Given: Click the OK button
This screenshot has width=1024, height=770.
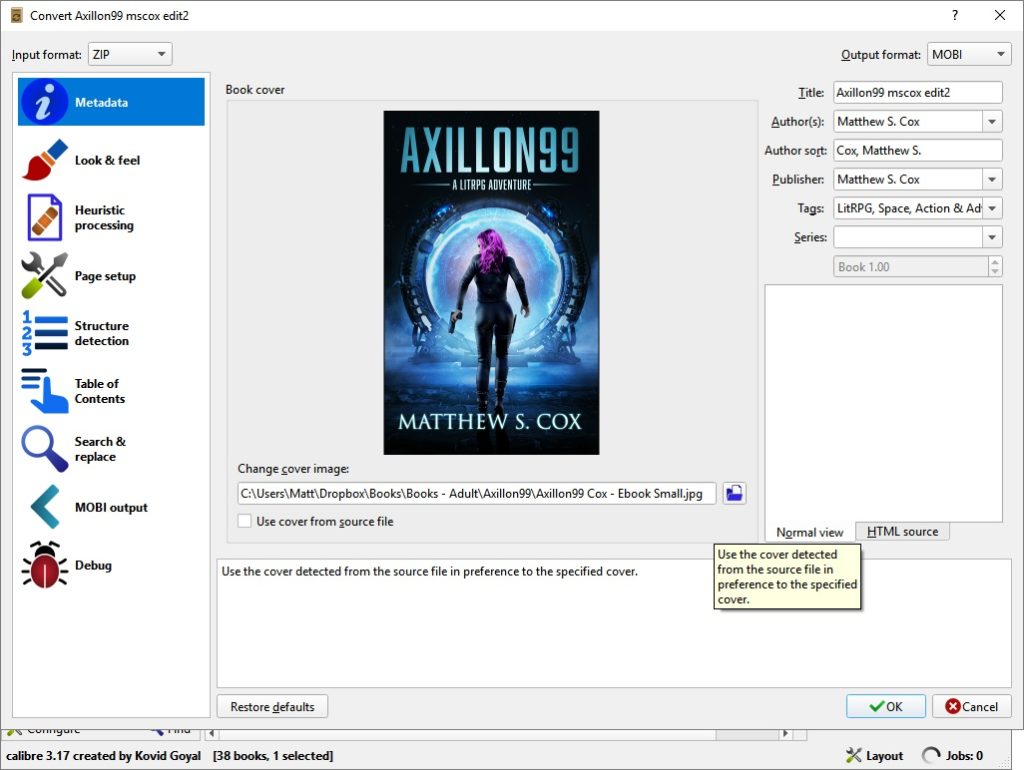Looking at the screenshot, I should click(x=886, y=706).
